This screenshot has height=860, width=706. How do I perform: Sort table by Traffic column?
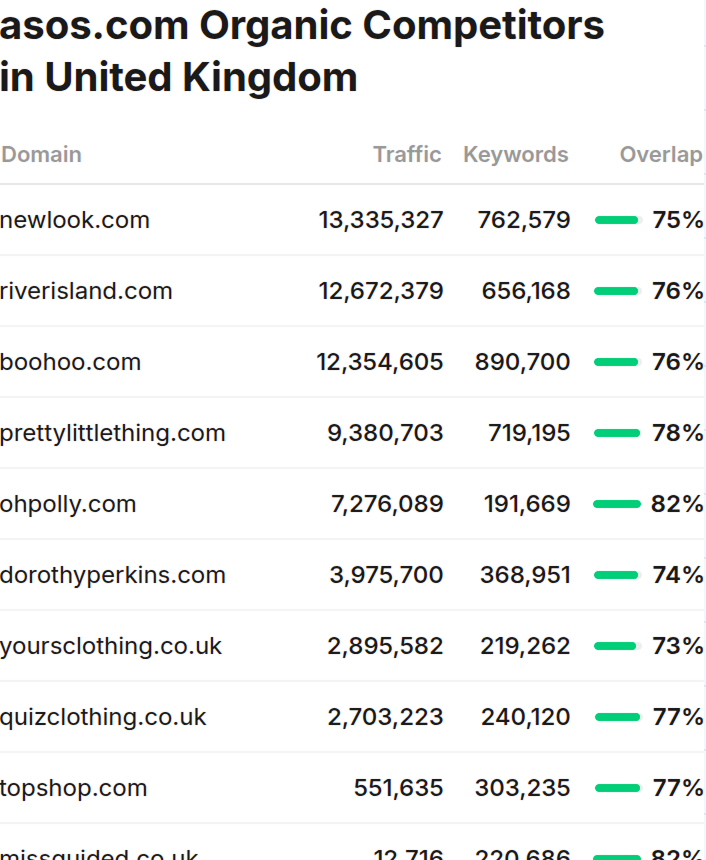tap(407, 154)
